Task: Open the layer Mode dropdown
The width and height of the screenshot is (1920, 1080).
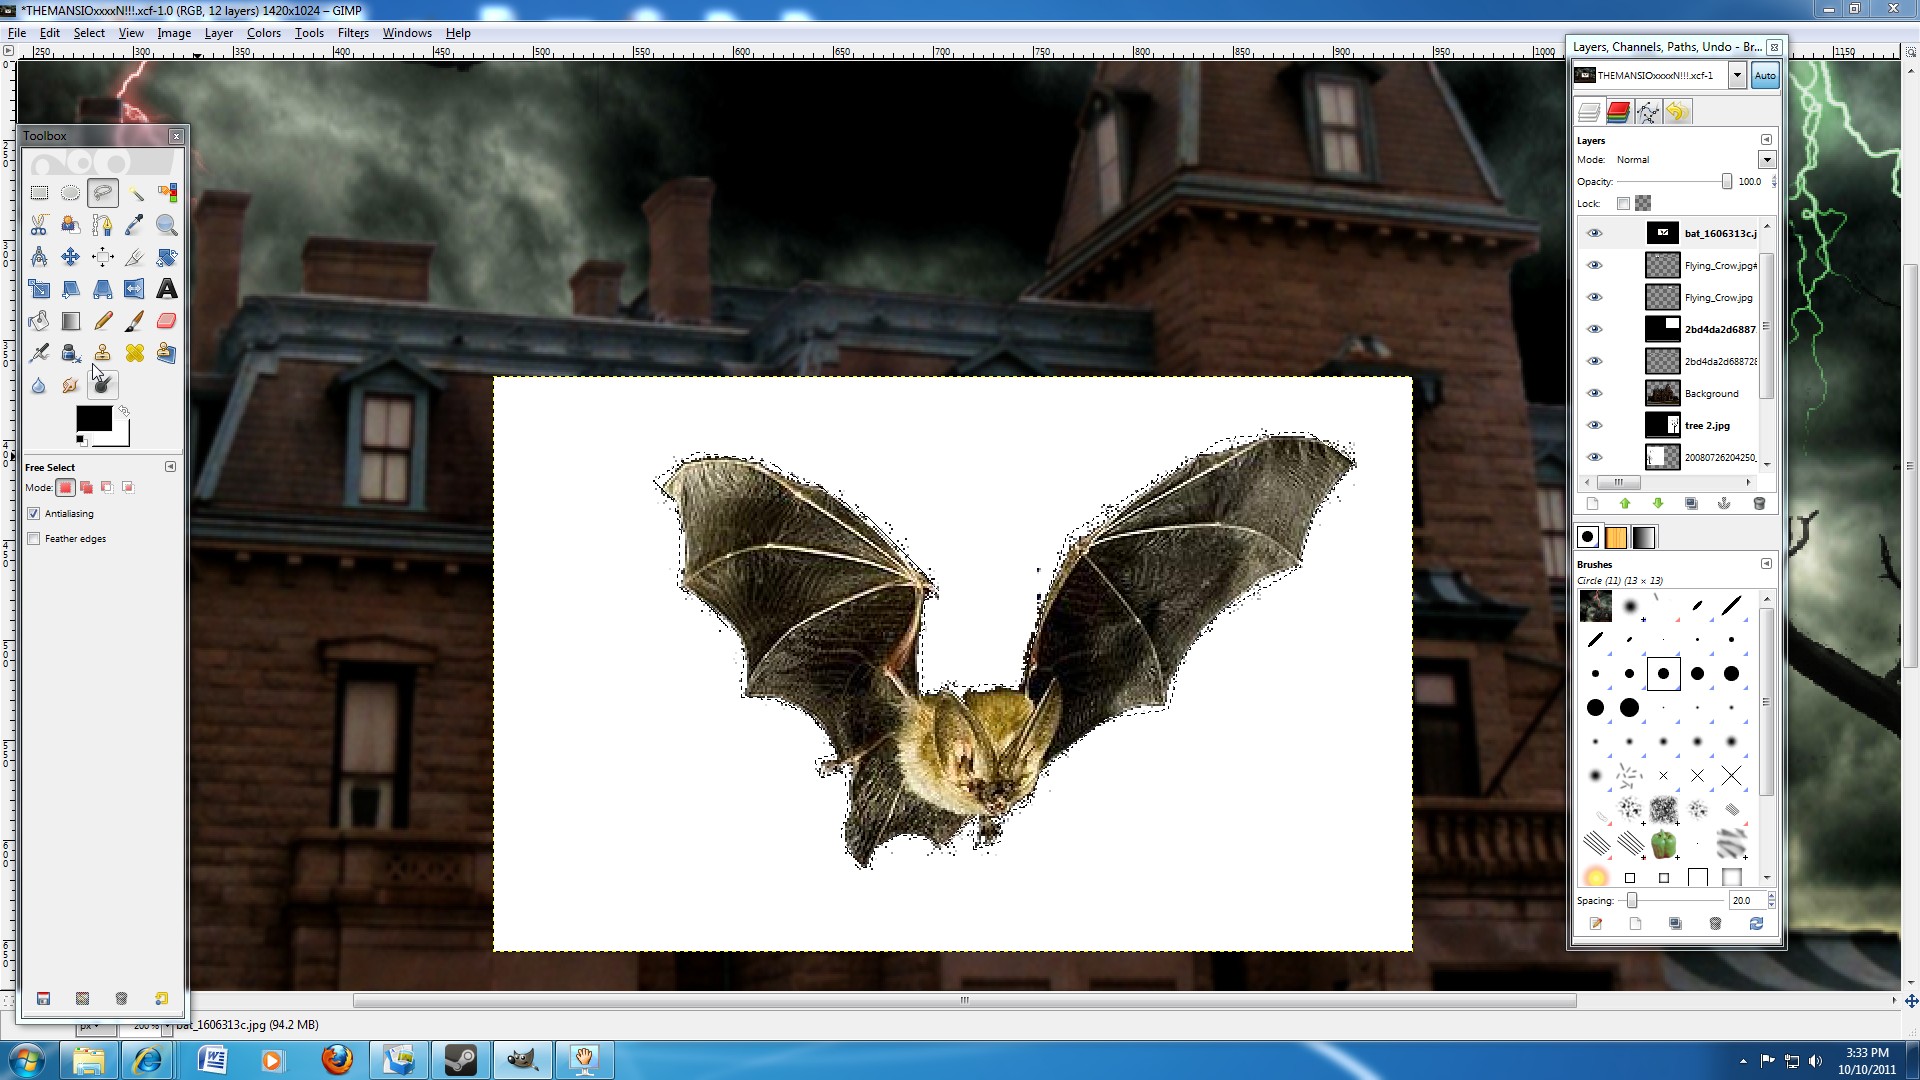Action: pyautogui.click(x=1767, y=160)
